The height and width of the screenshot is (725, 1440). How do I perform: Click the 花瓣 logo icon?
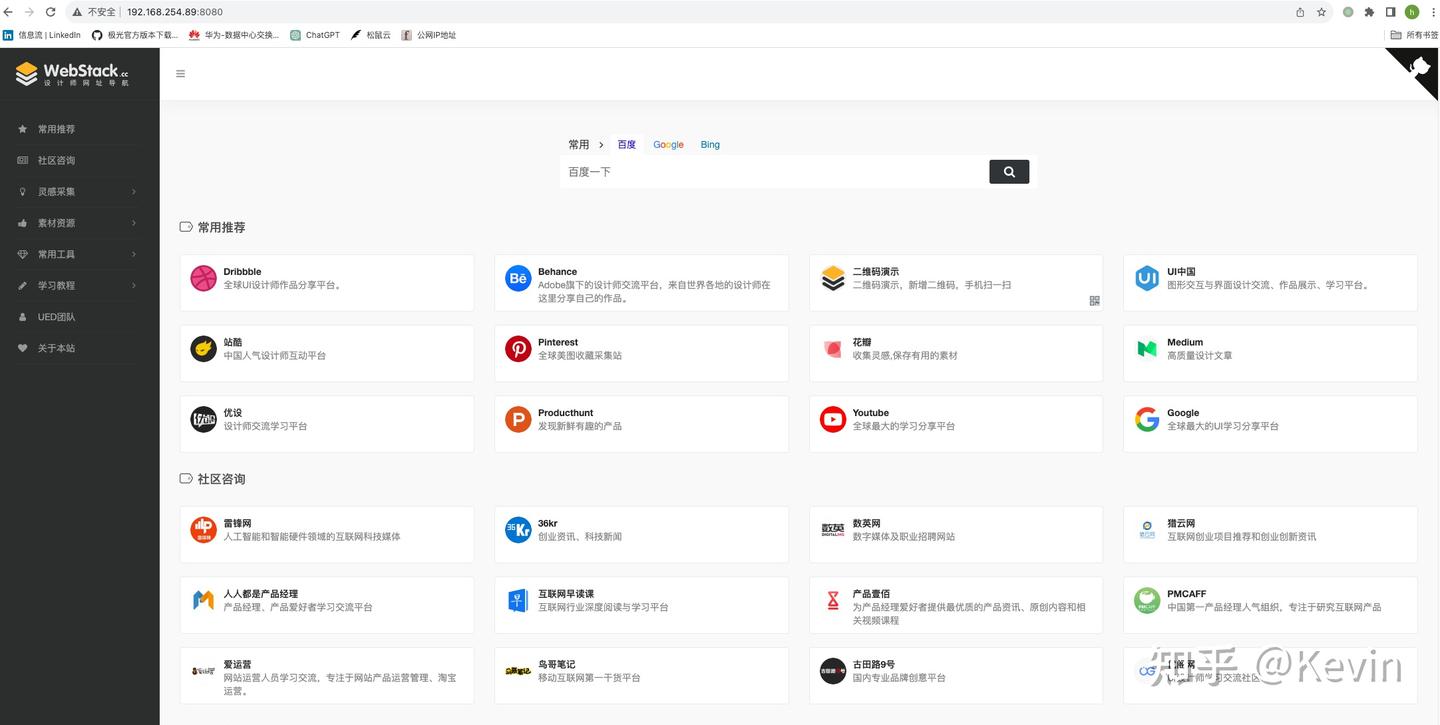(x=833, y=349)
